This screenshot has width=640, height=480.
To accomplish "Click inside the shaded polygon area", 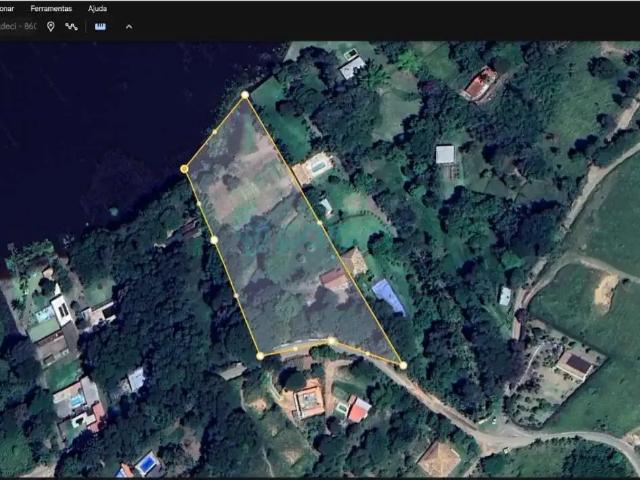I will tap(270, 240).
